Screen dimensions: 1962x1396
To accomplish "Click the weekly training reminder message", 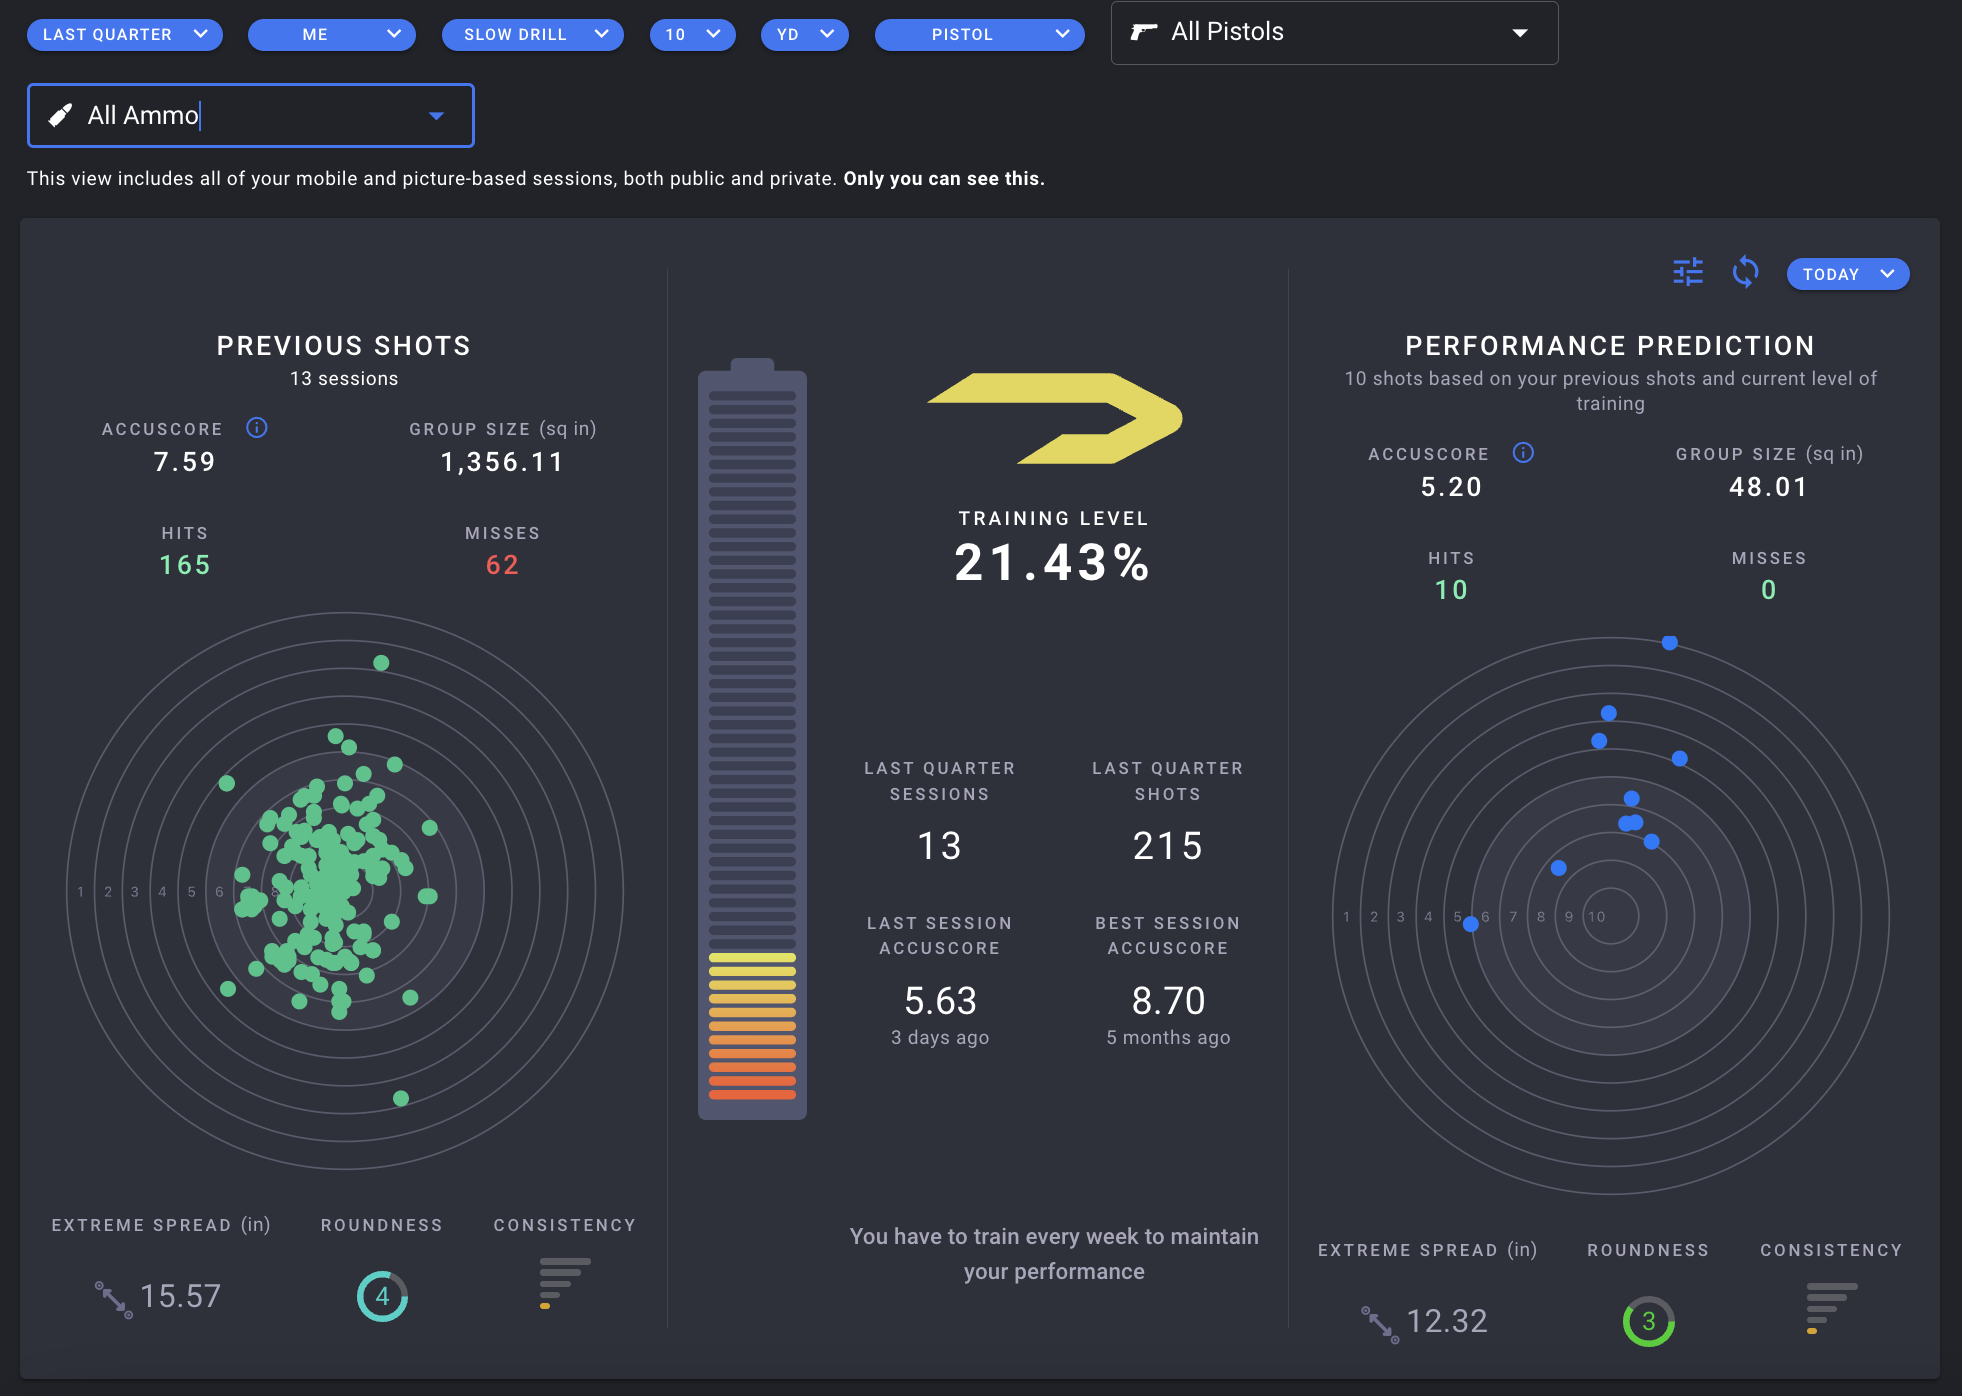I will coord(1054,1254).
